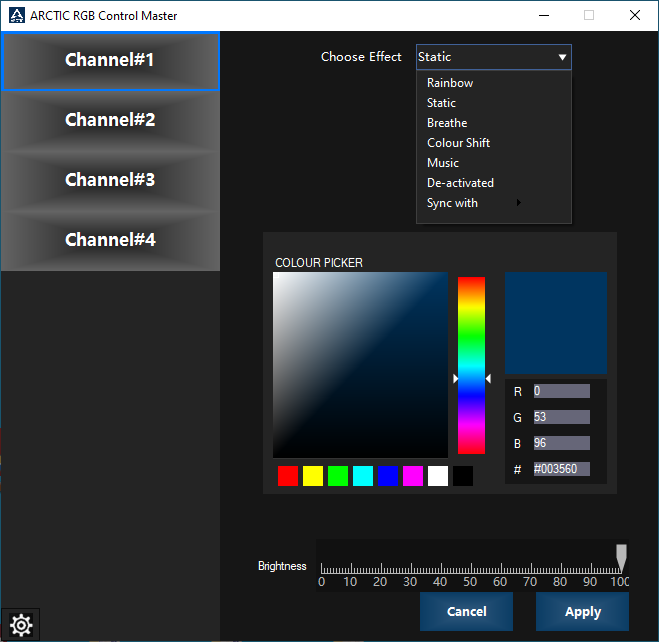Click the B value field
This screenshot has width=659, height=642.
click(x=561, y=443)
